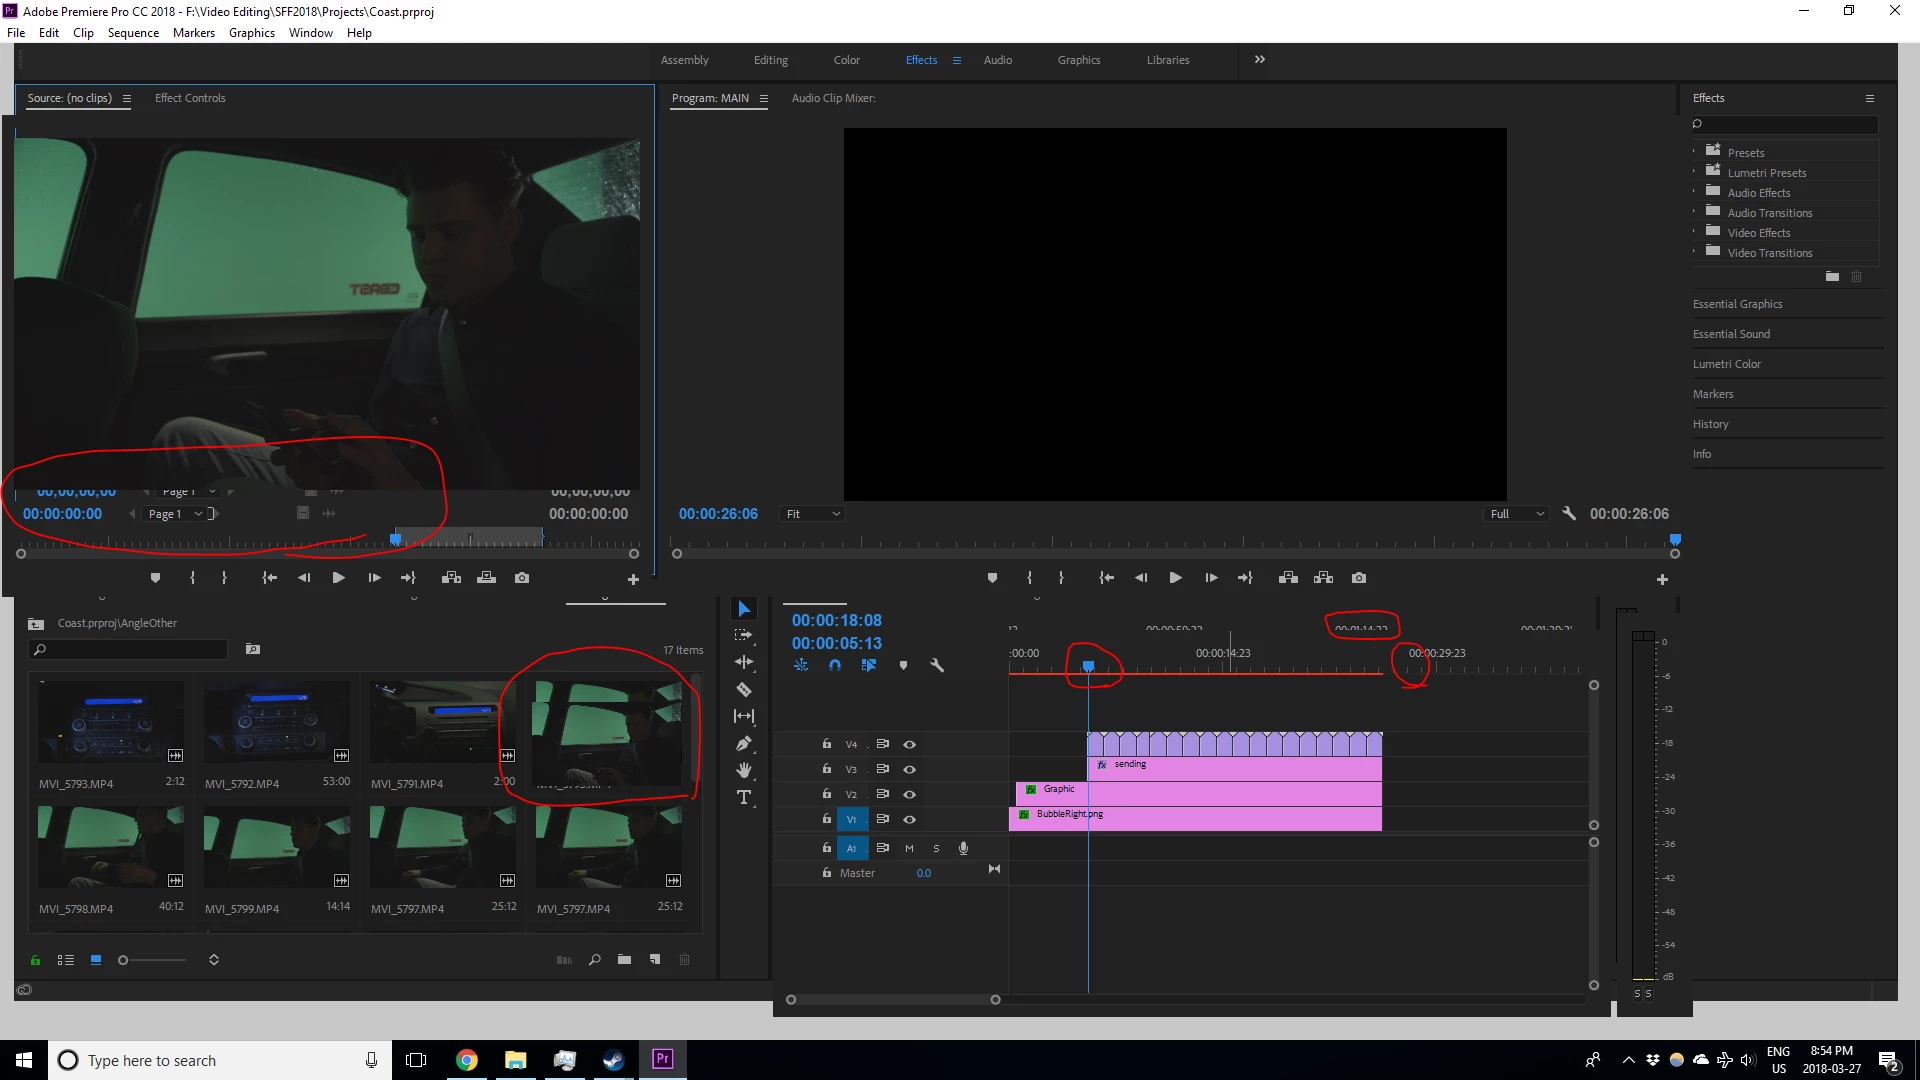Open the Lumetri Color panel
Screen dimensions: 1920x1080
tap(1726, 364)
